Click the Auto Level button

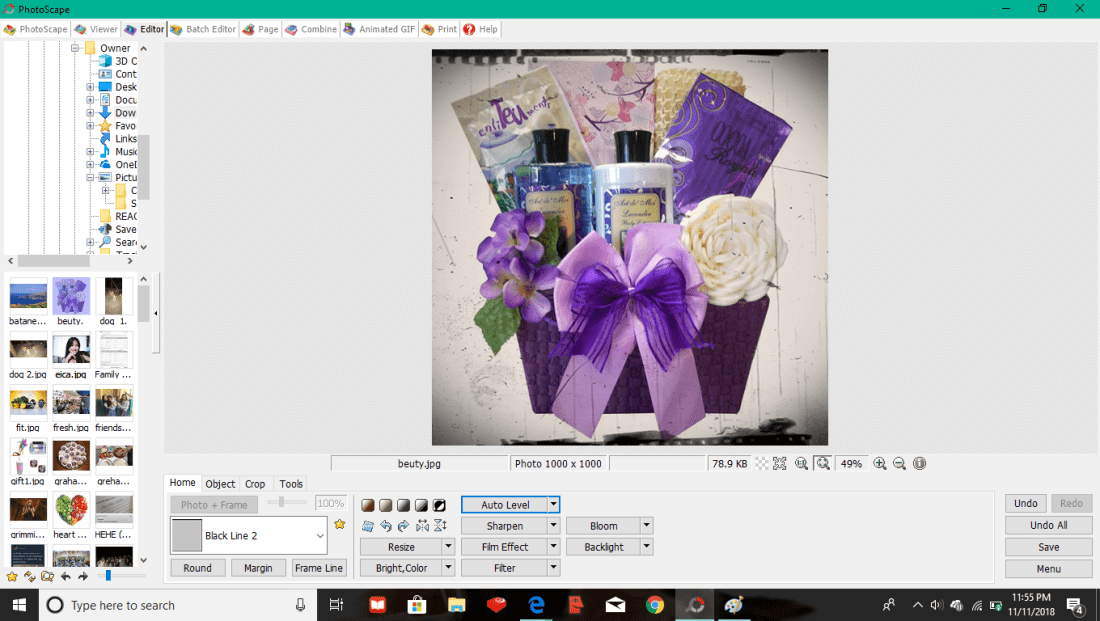pos(504,505)
